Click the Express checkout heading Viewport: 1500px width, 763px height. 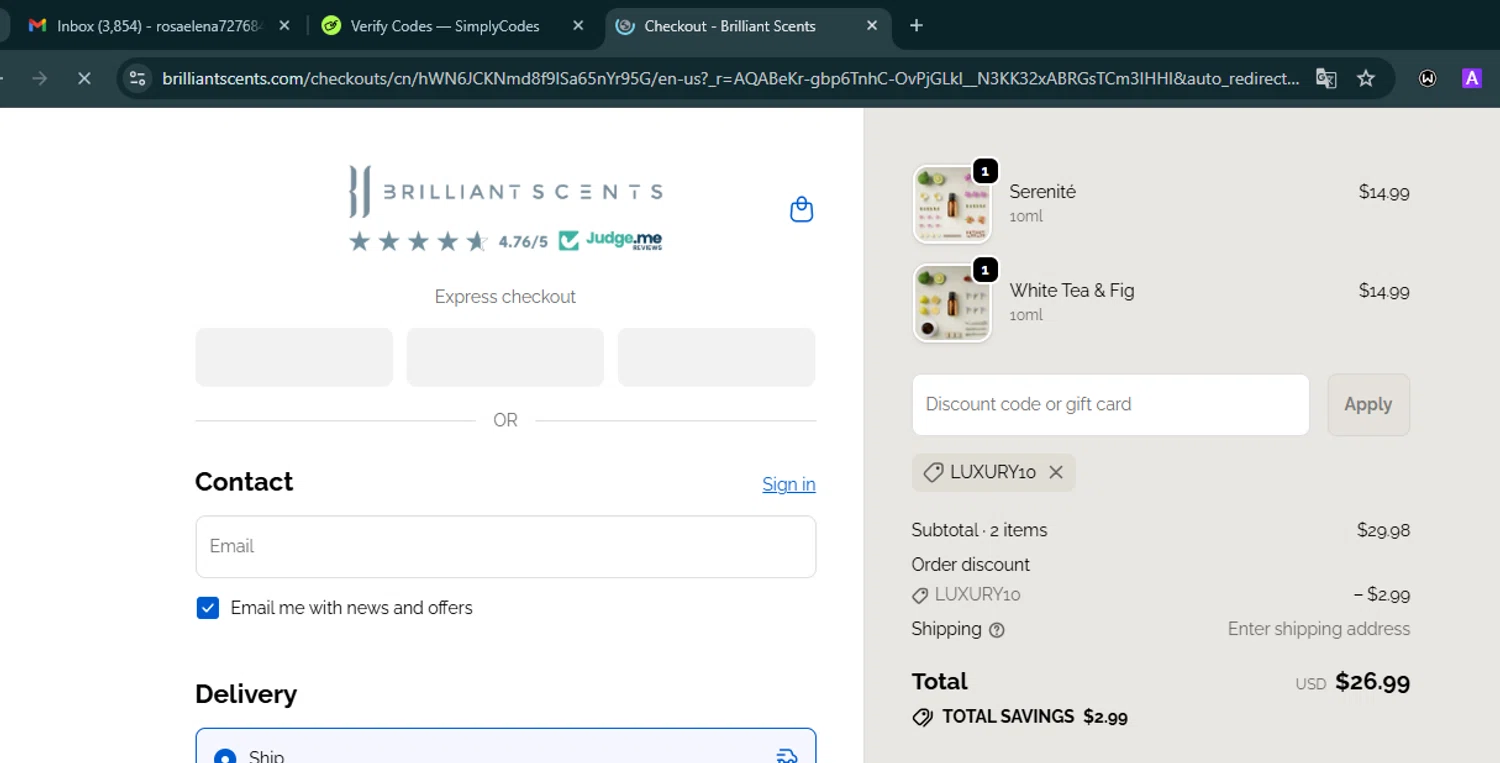click(505, 297)
